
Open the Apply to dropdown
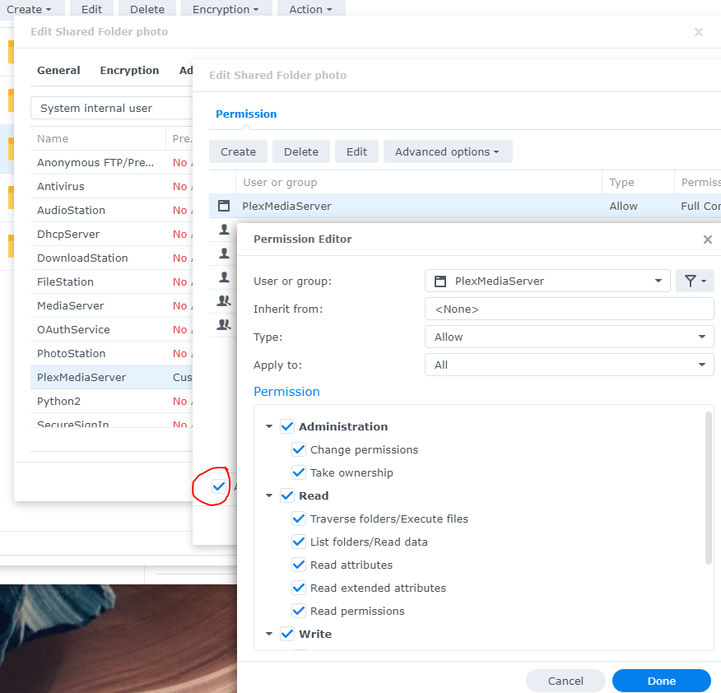(569, 365)
